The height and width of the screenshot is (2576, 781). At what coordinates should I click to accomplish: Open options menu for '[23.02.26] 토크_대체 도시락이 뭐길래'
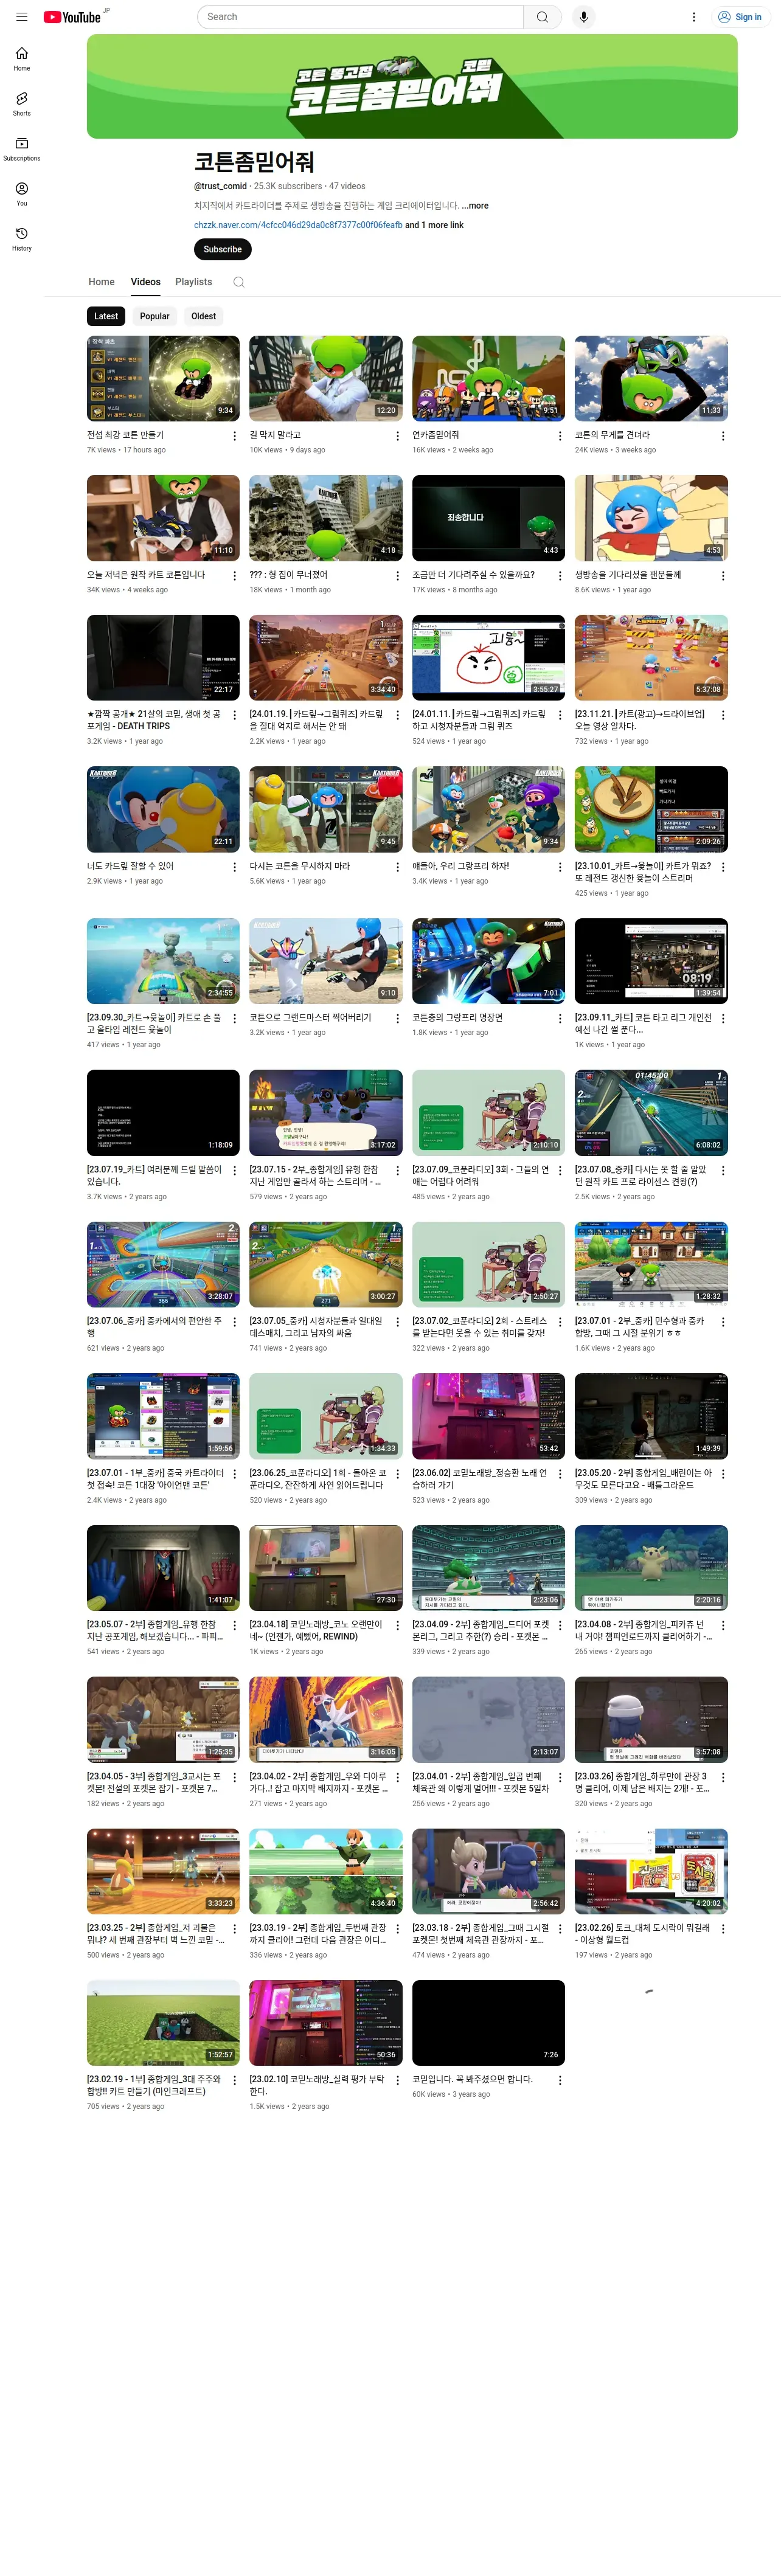pyautogui.click(x=723, y=1928)
